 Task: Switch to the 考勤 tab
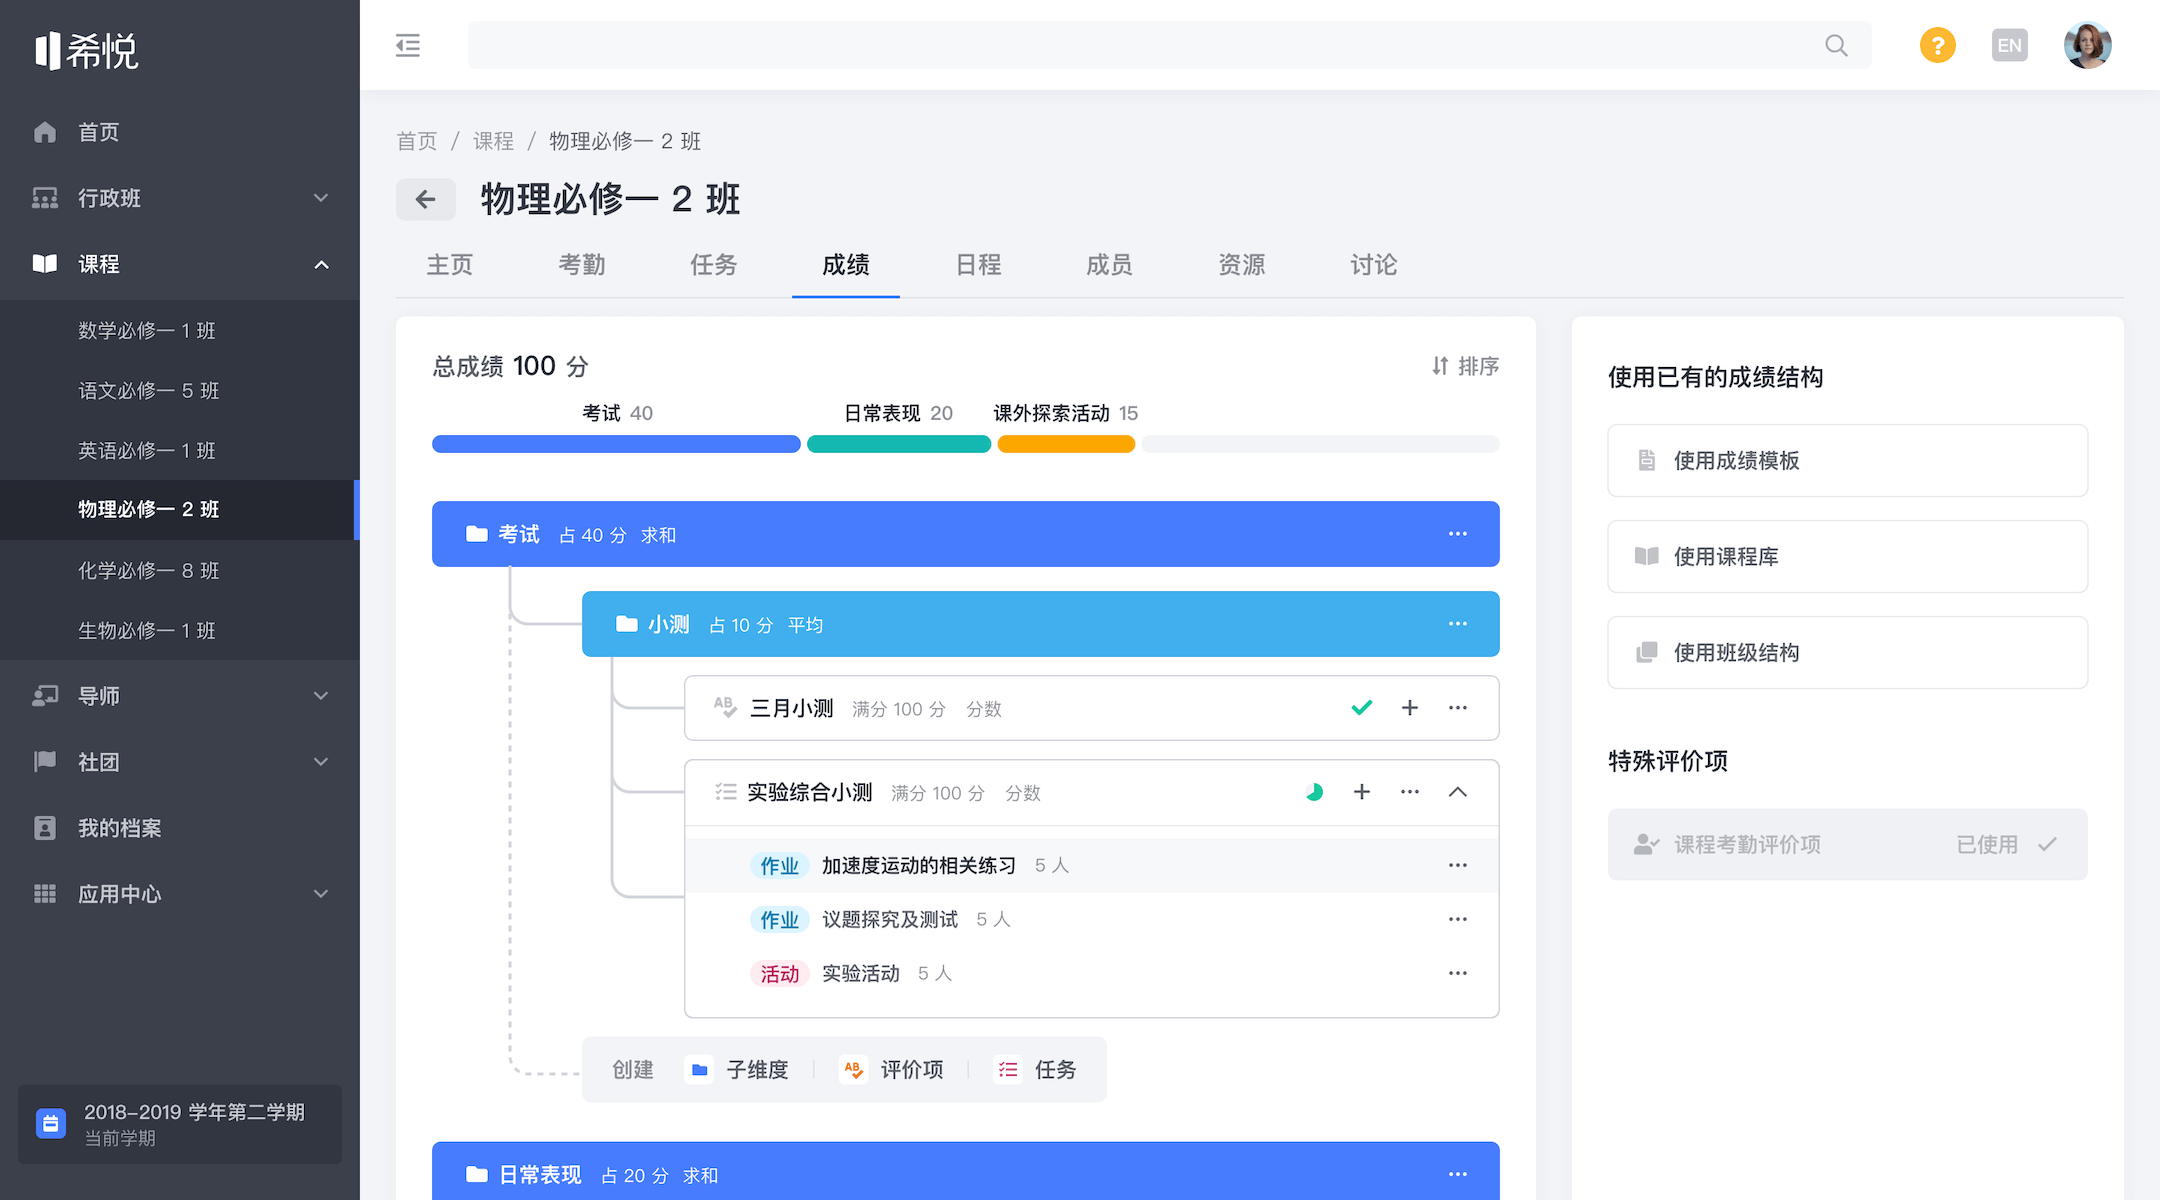click(582, 265)
